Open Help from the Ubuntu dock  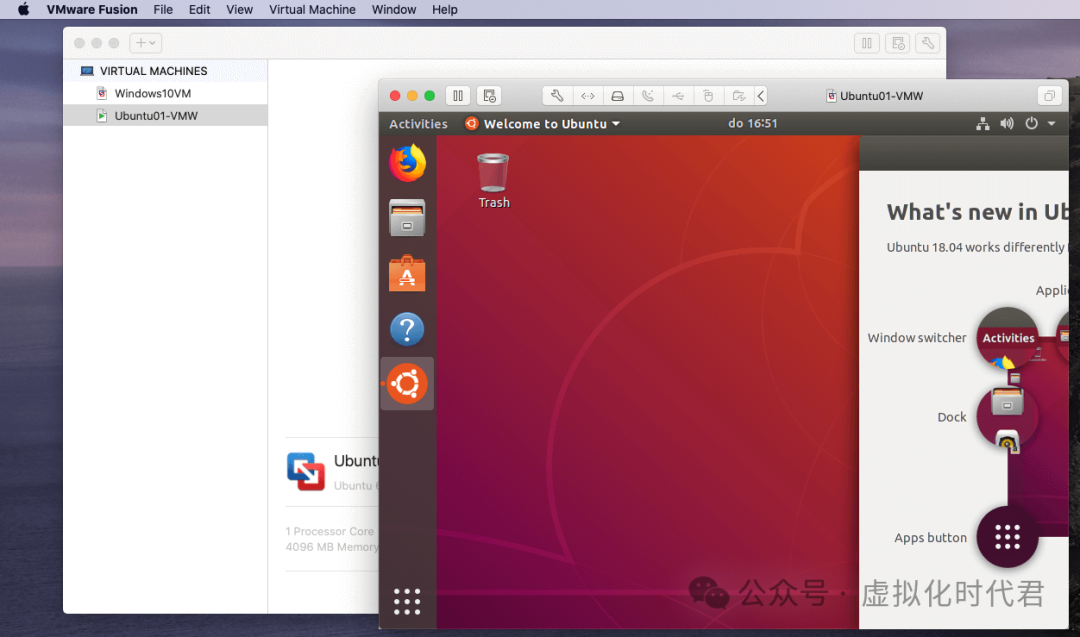tap(407, 329)
